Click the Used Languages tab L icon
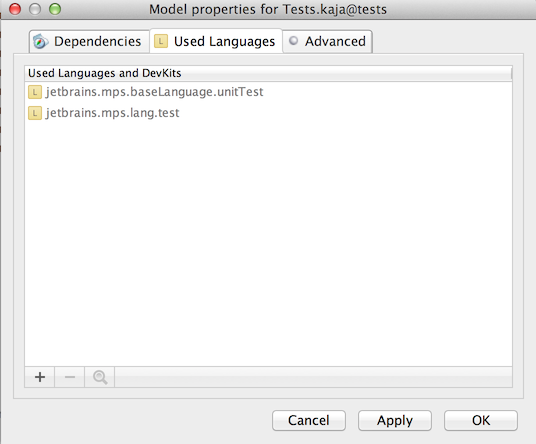Viewport: 536px width, 444px height. [x=161, y=41]
